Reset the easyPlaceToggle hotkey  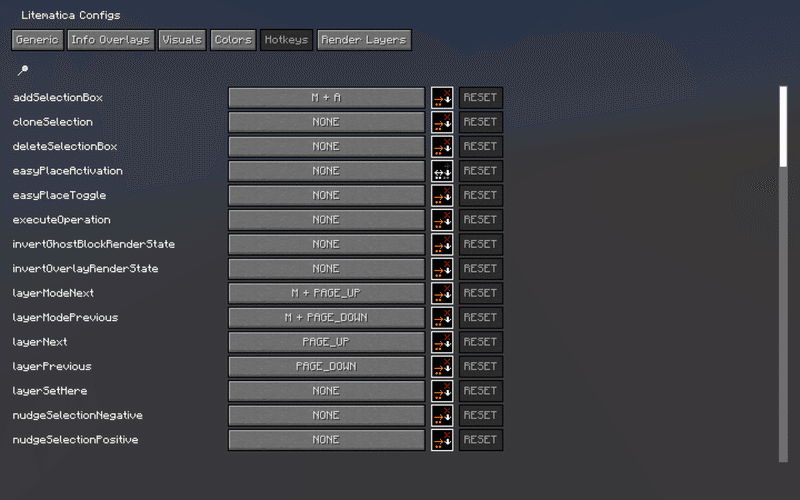tap(481, 195)
